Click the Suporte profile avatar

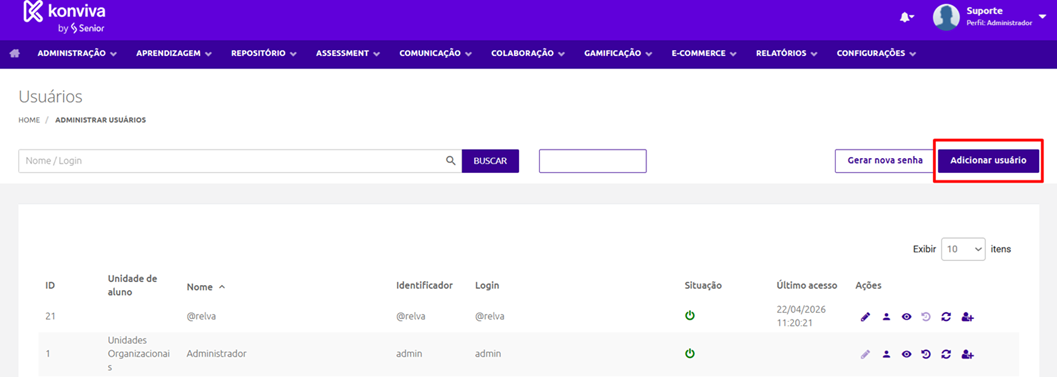(946, 18)
